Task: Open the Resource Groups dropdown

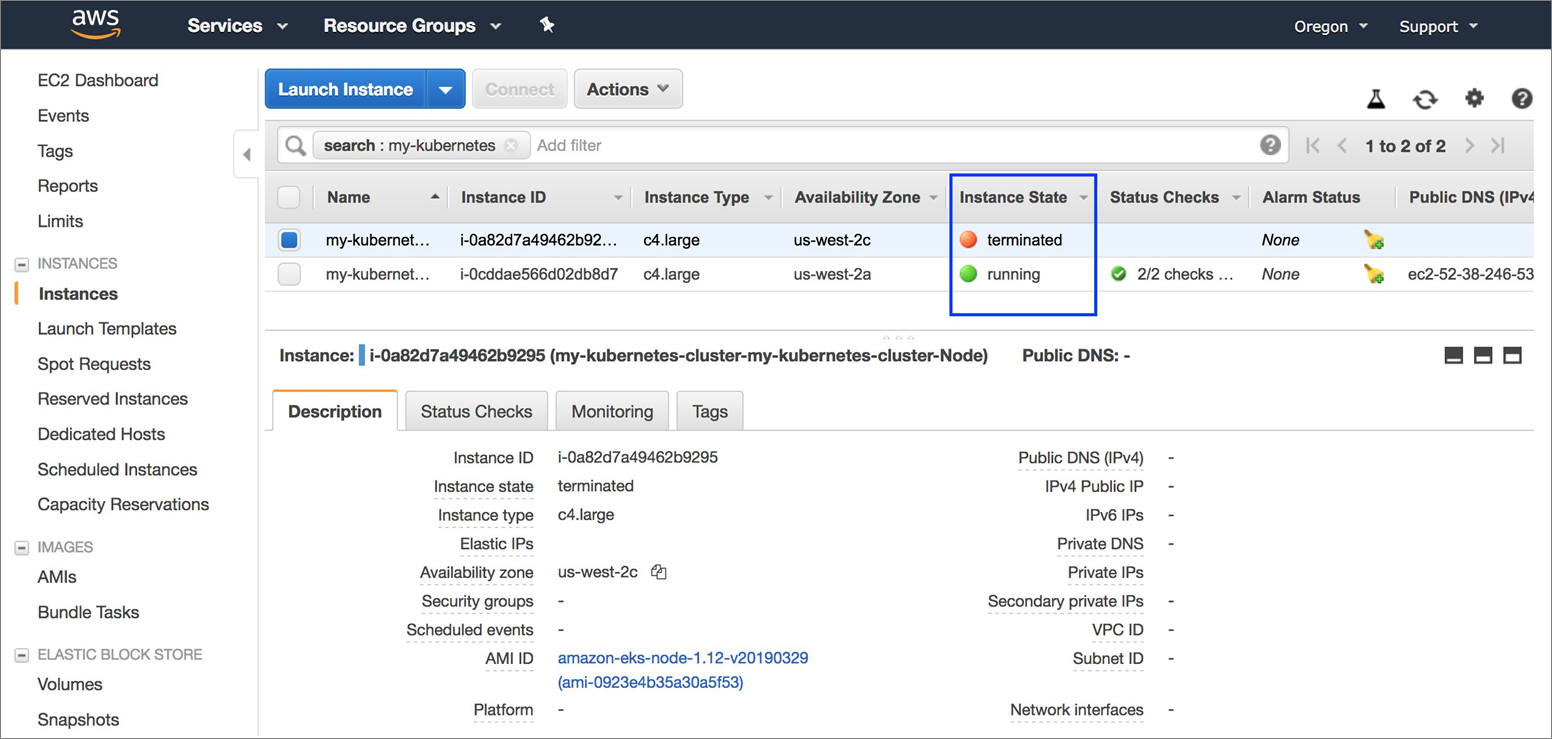Action: (x=412, y=26)
